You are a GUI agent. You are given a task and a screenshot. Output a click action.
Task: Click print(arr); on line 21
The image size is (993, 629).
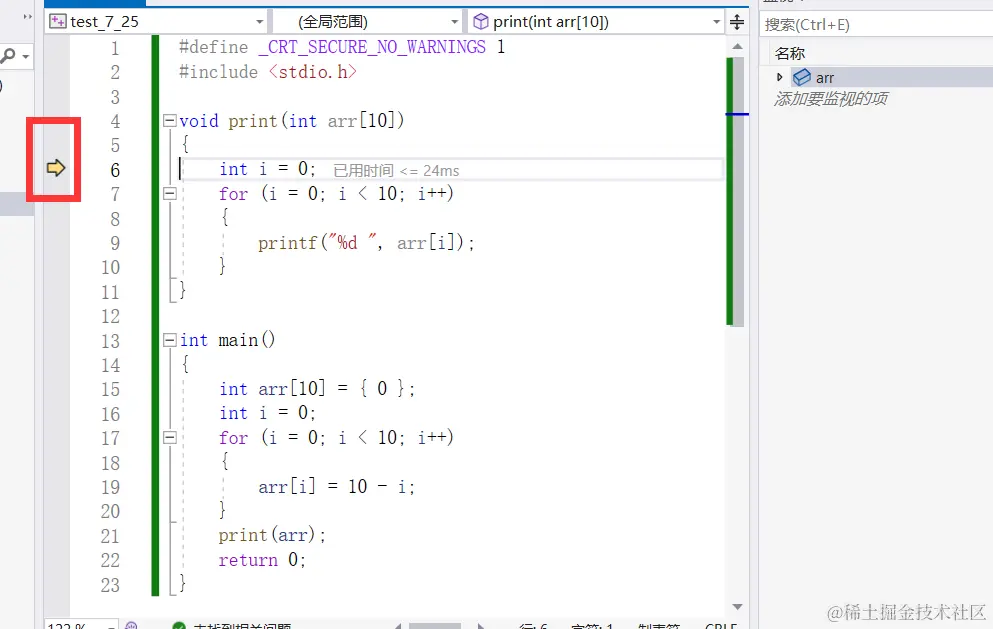(272, 535)
